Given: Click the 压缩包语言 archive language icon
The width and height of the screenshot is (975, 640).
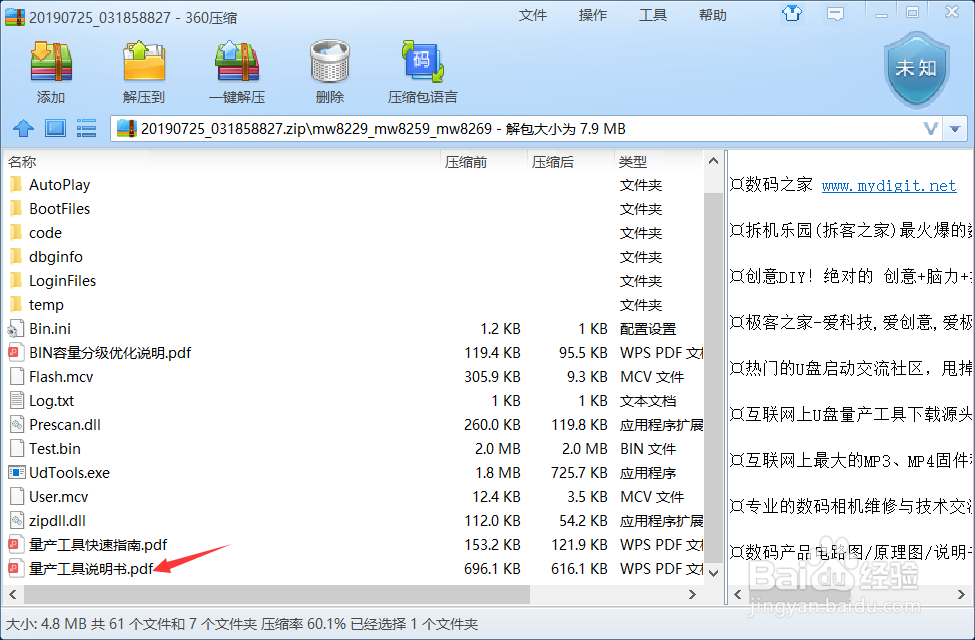Looking at the screenshot, I should (x=423, y=62).
